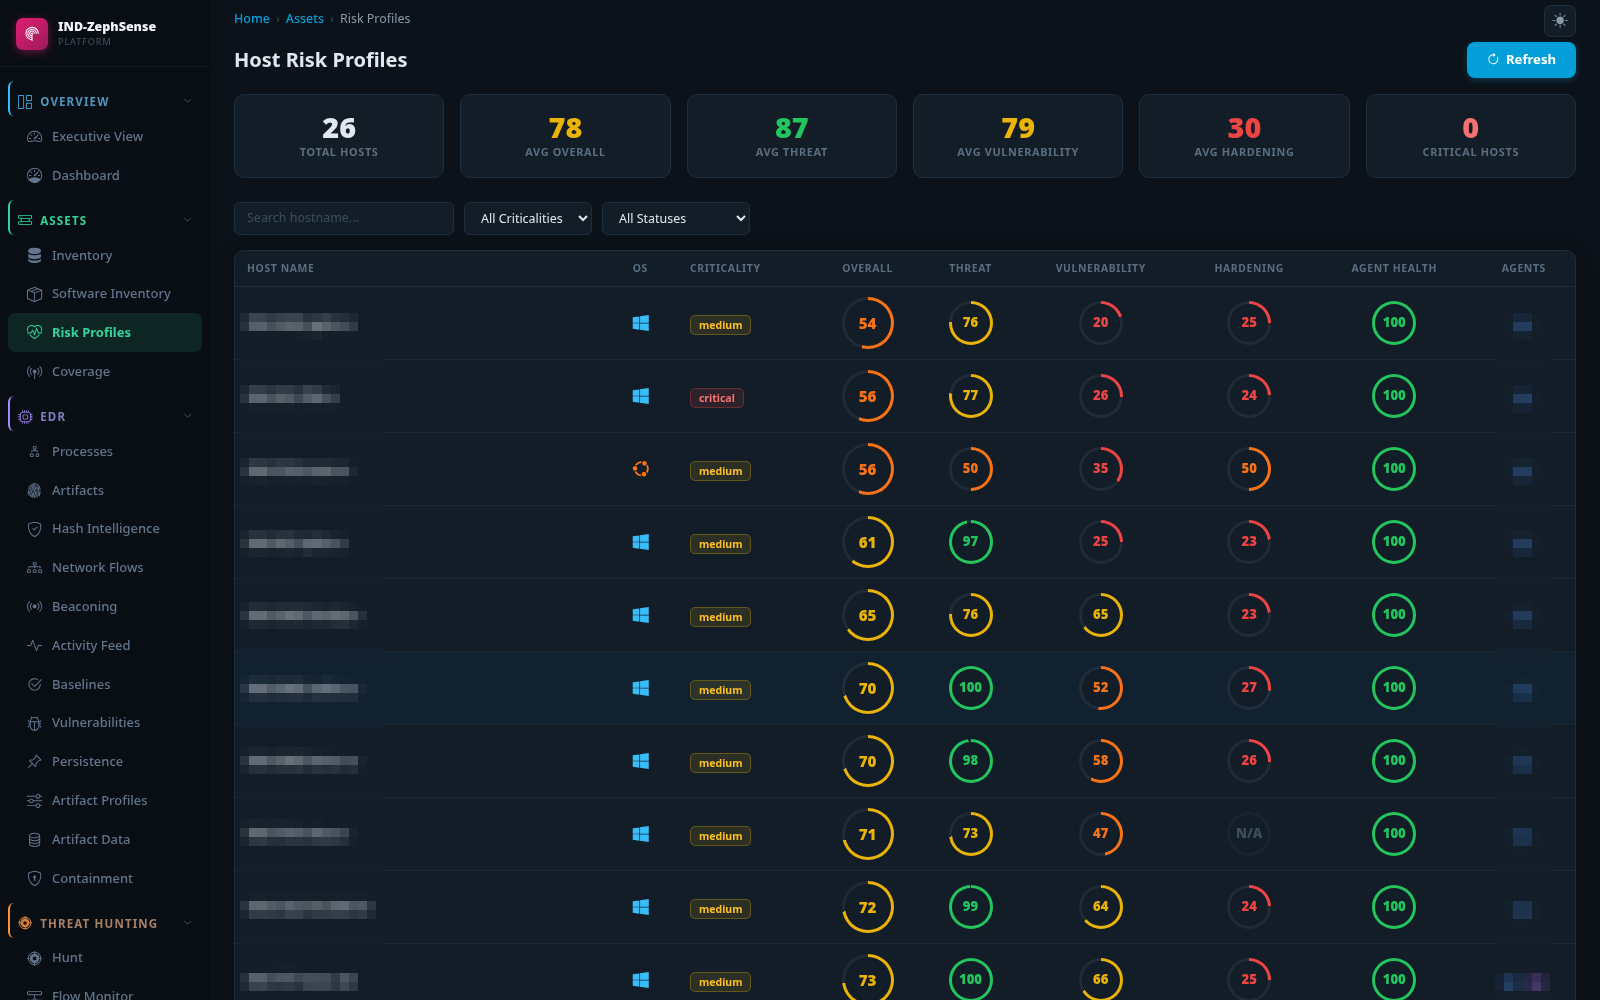Open Hash Intelligence shield icon

(34, 529)
